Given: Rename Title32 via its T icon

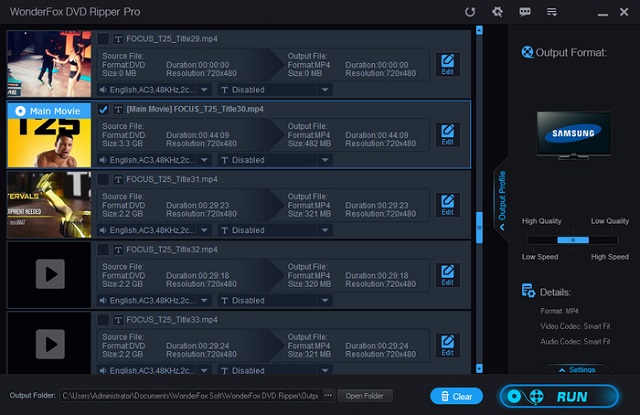Looking at the screenshot, I should 118,250.
